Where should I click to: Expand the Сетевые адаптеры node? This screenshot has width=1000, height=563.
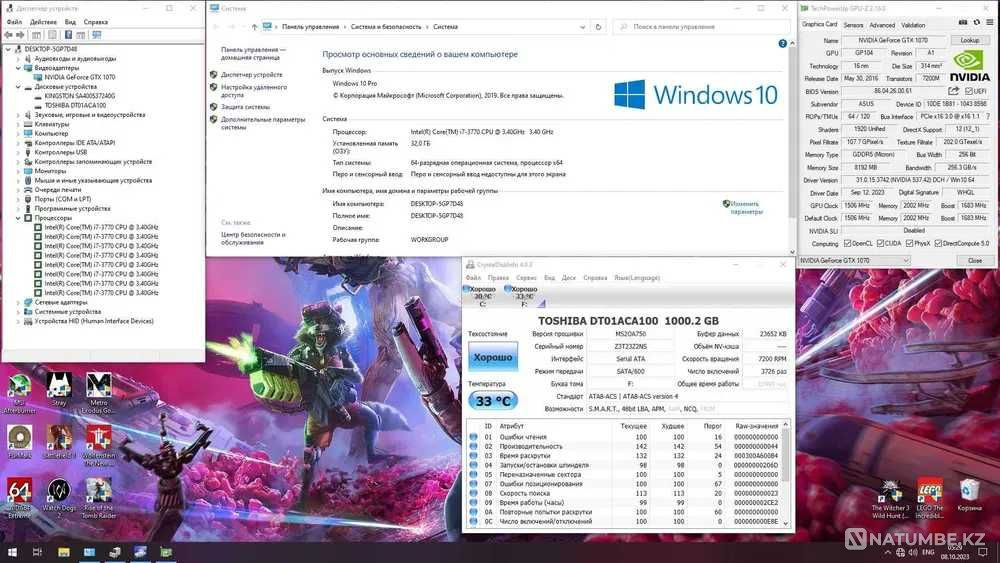(x=18, y=302)
